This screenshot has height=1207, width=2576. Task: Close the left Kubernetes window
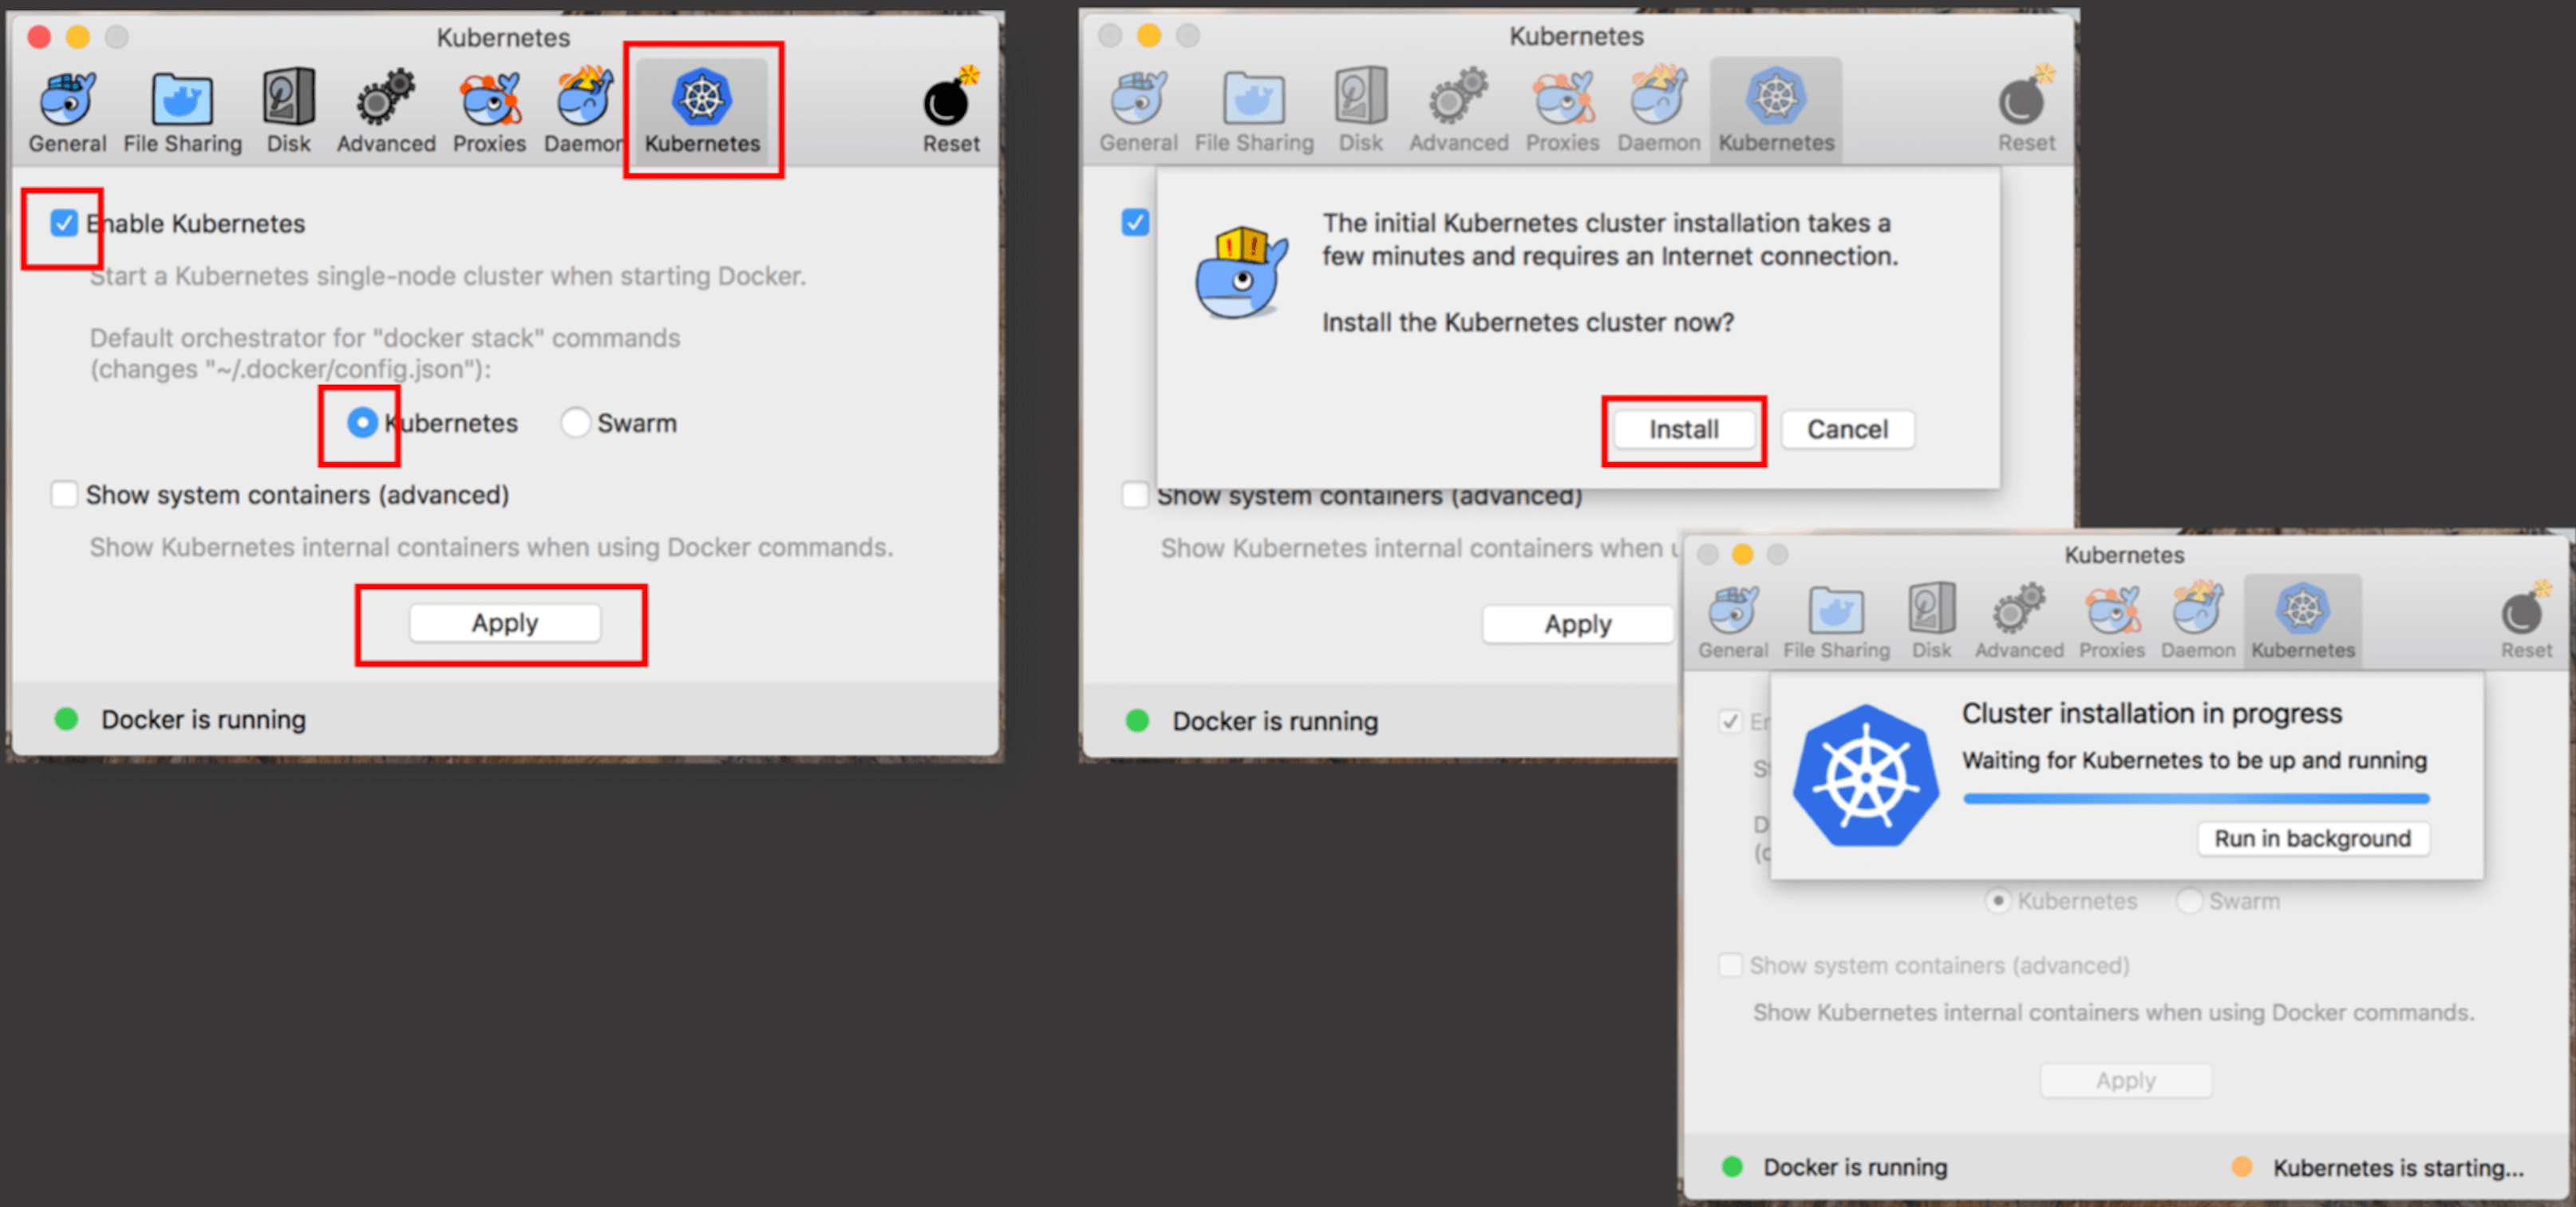39,37
